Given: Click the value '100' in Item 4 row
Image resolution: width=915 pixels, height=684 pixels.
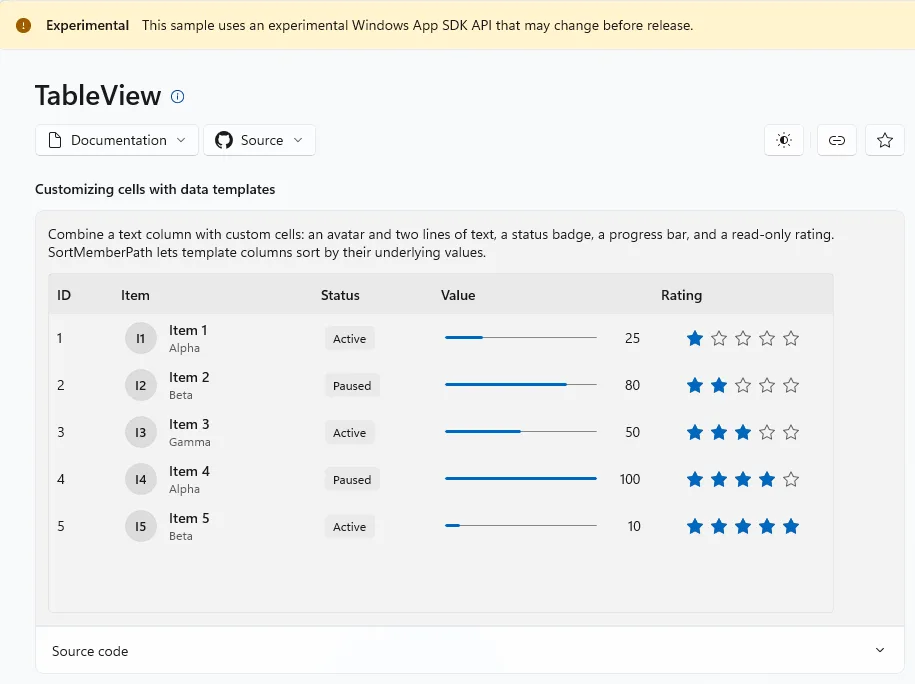Looking at the screenshot, I should tap(630, 479).
